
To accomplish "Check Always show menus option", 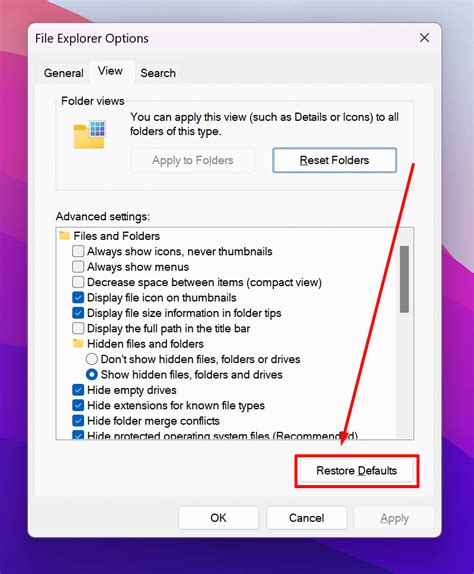I will [x=78, y=266].
